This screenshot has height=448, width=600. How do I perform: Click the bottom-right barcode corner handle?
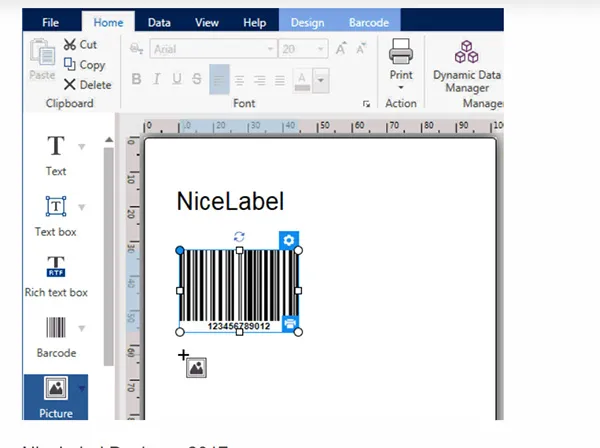(x=298, y=332)
